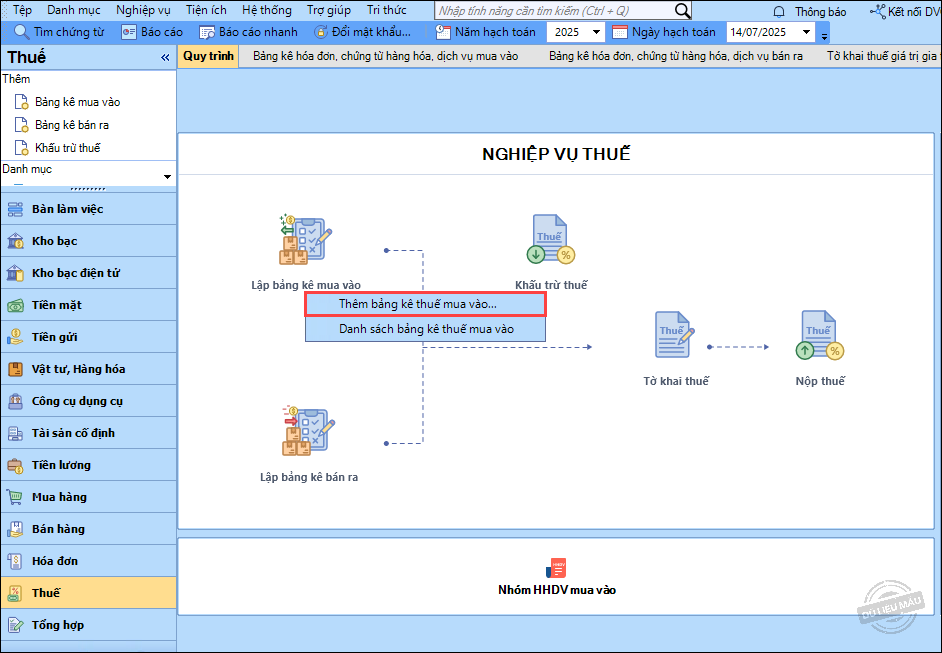Click the Thông báo bell icon
Image resolution: width=942 pixels, height=653 pixels.
pyautogui.click(x=779, y=11)
